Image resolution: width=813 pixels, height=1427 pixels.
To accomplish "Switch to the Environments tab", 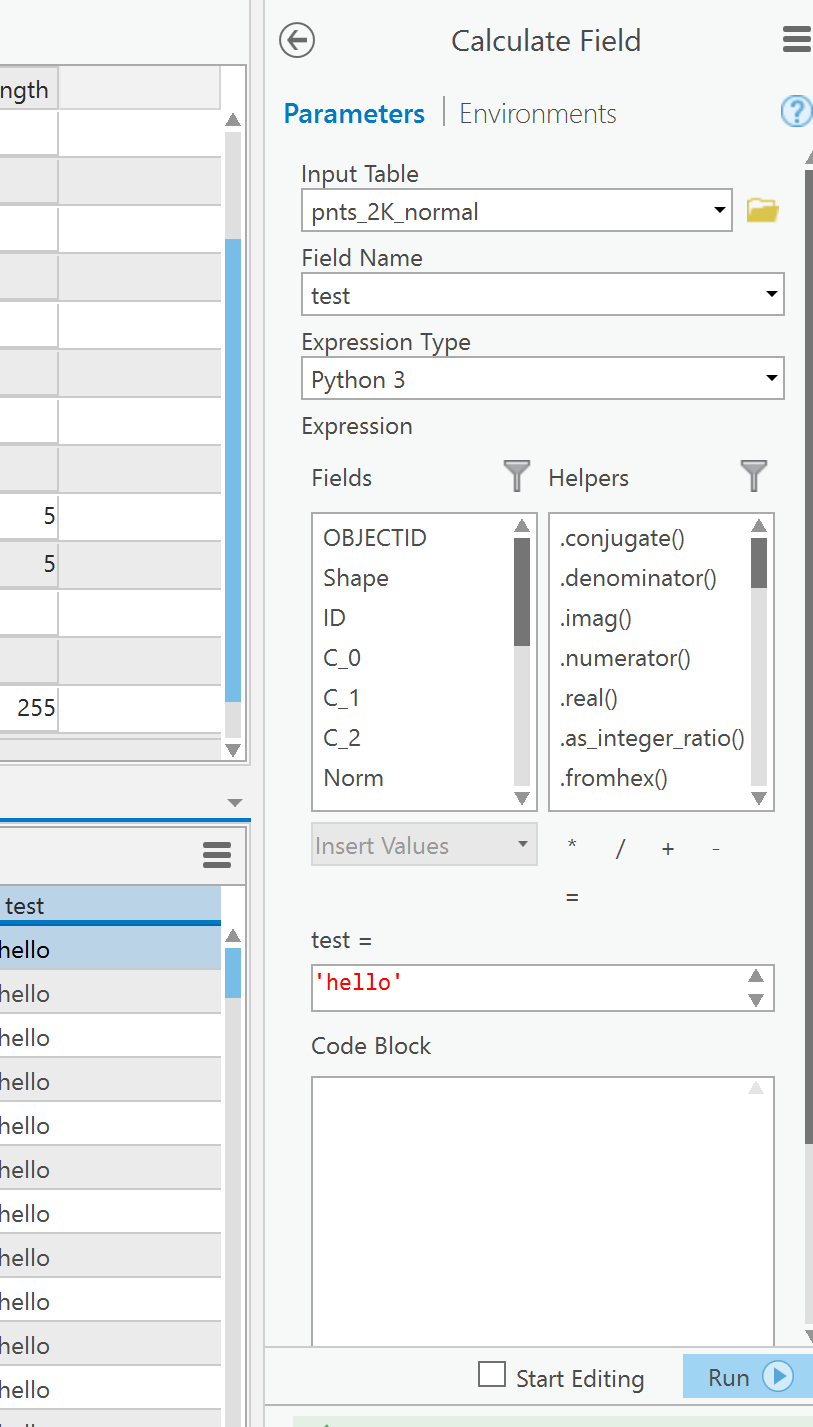I will point(537,114).
